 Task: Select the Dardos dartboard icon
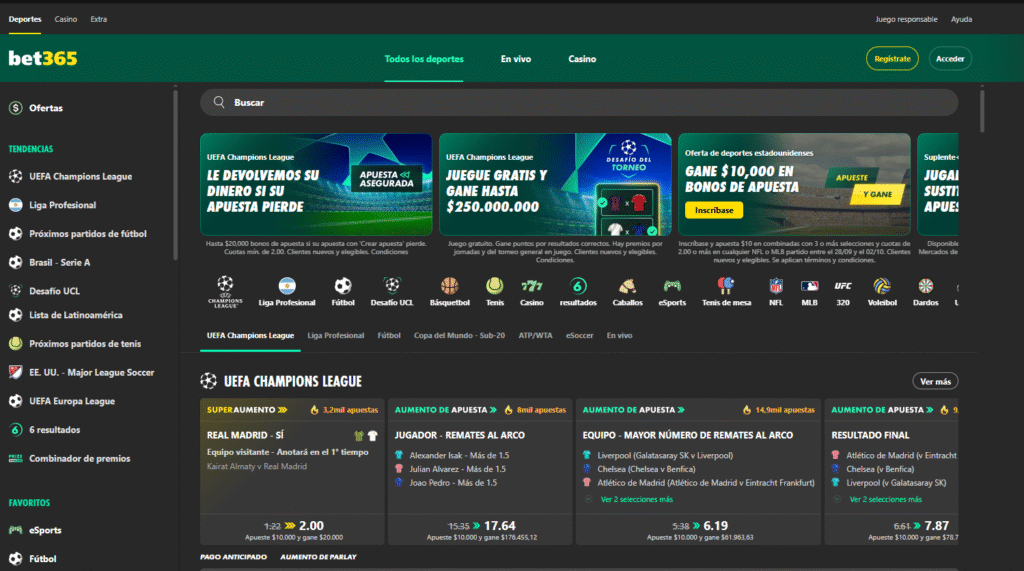pos(925,286)
